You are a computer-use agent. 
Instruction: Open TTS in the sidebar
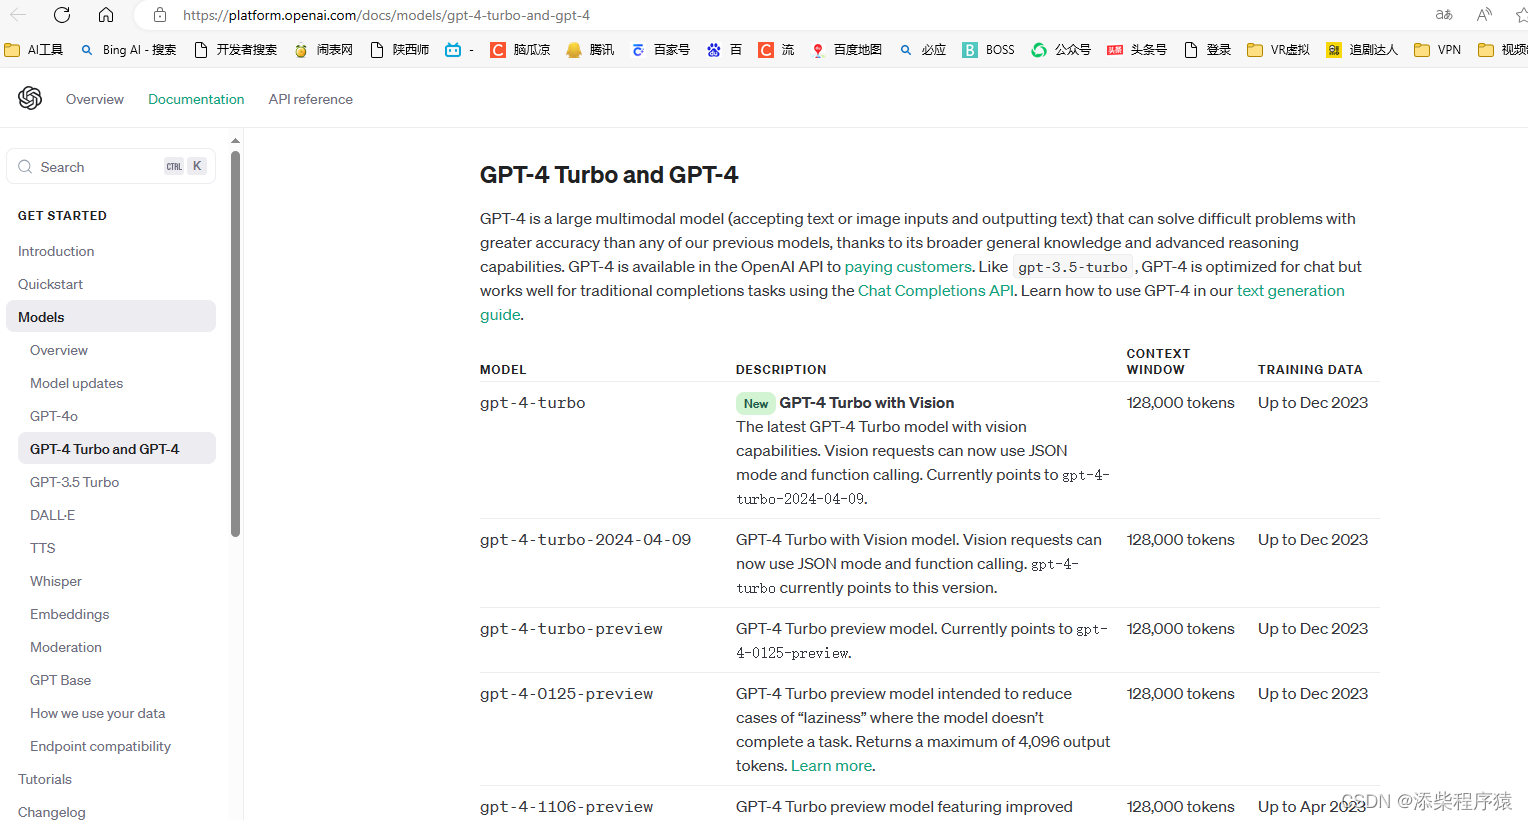[x=43, y=548]
